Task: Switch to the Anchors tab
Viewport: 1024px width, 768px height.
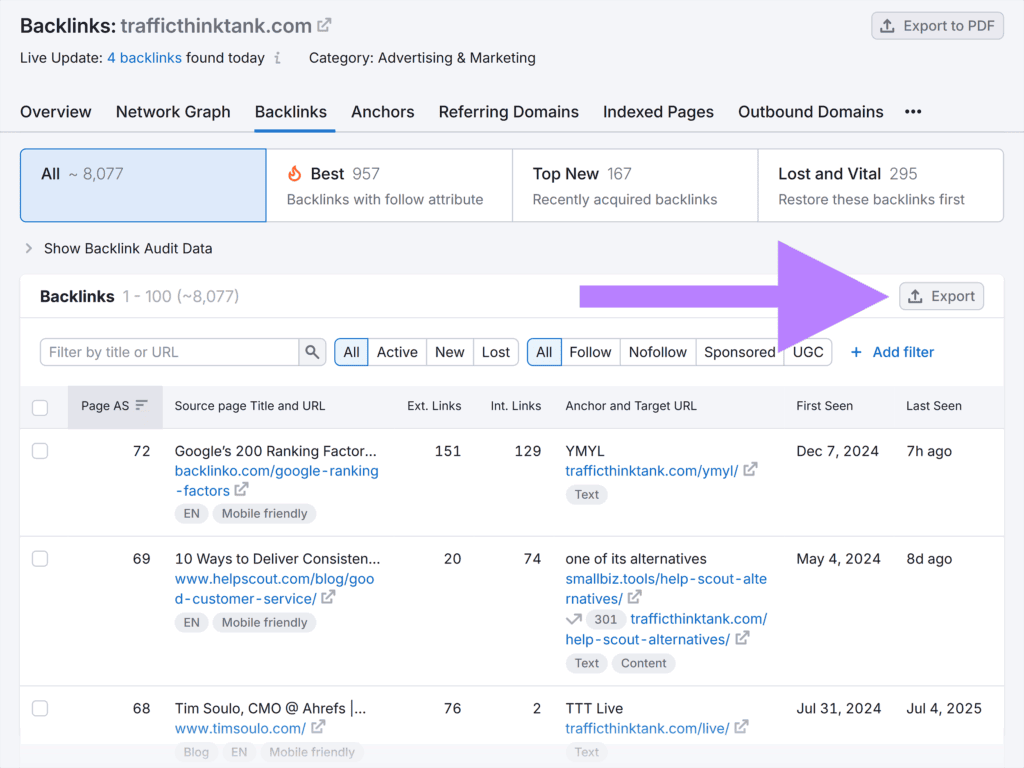Action: [x=383, y=112]
